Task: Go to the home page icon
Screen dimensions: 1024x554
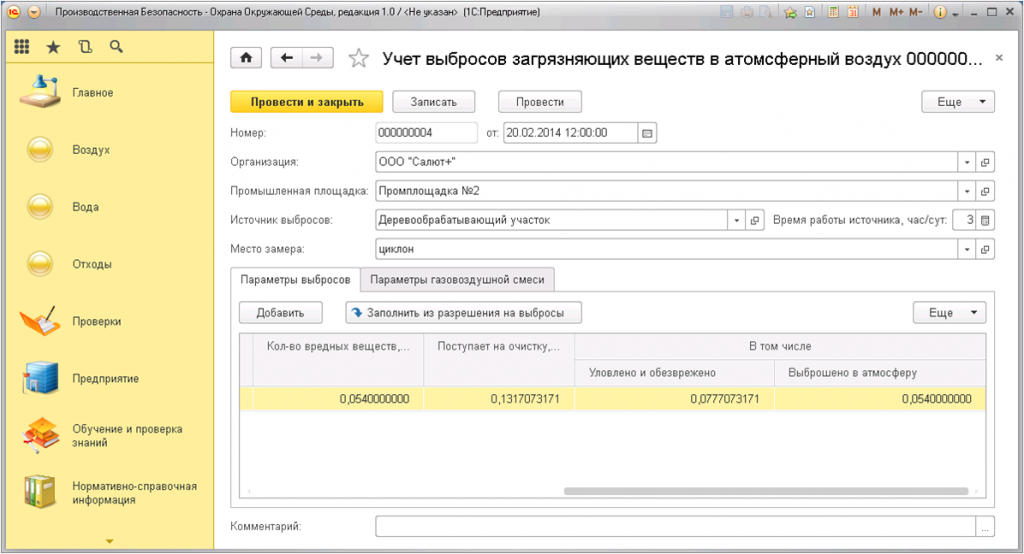Action: click(246, 58)
